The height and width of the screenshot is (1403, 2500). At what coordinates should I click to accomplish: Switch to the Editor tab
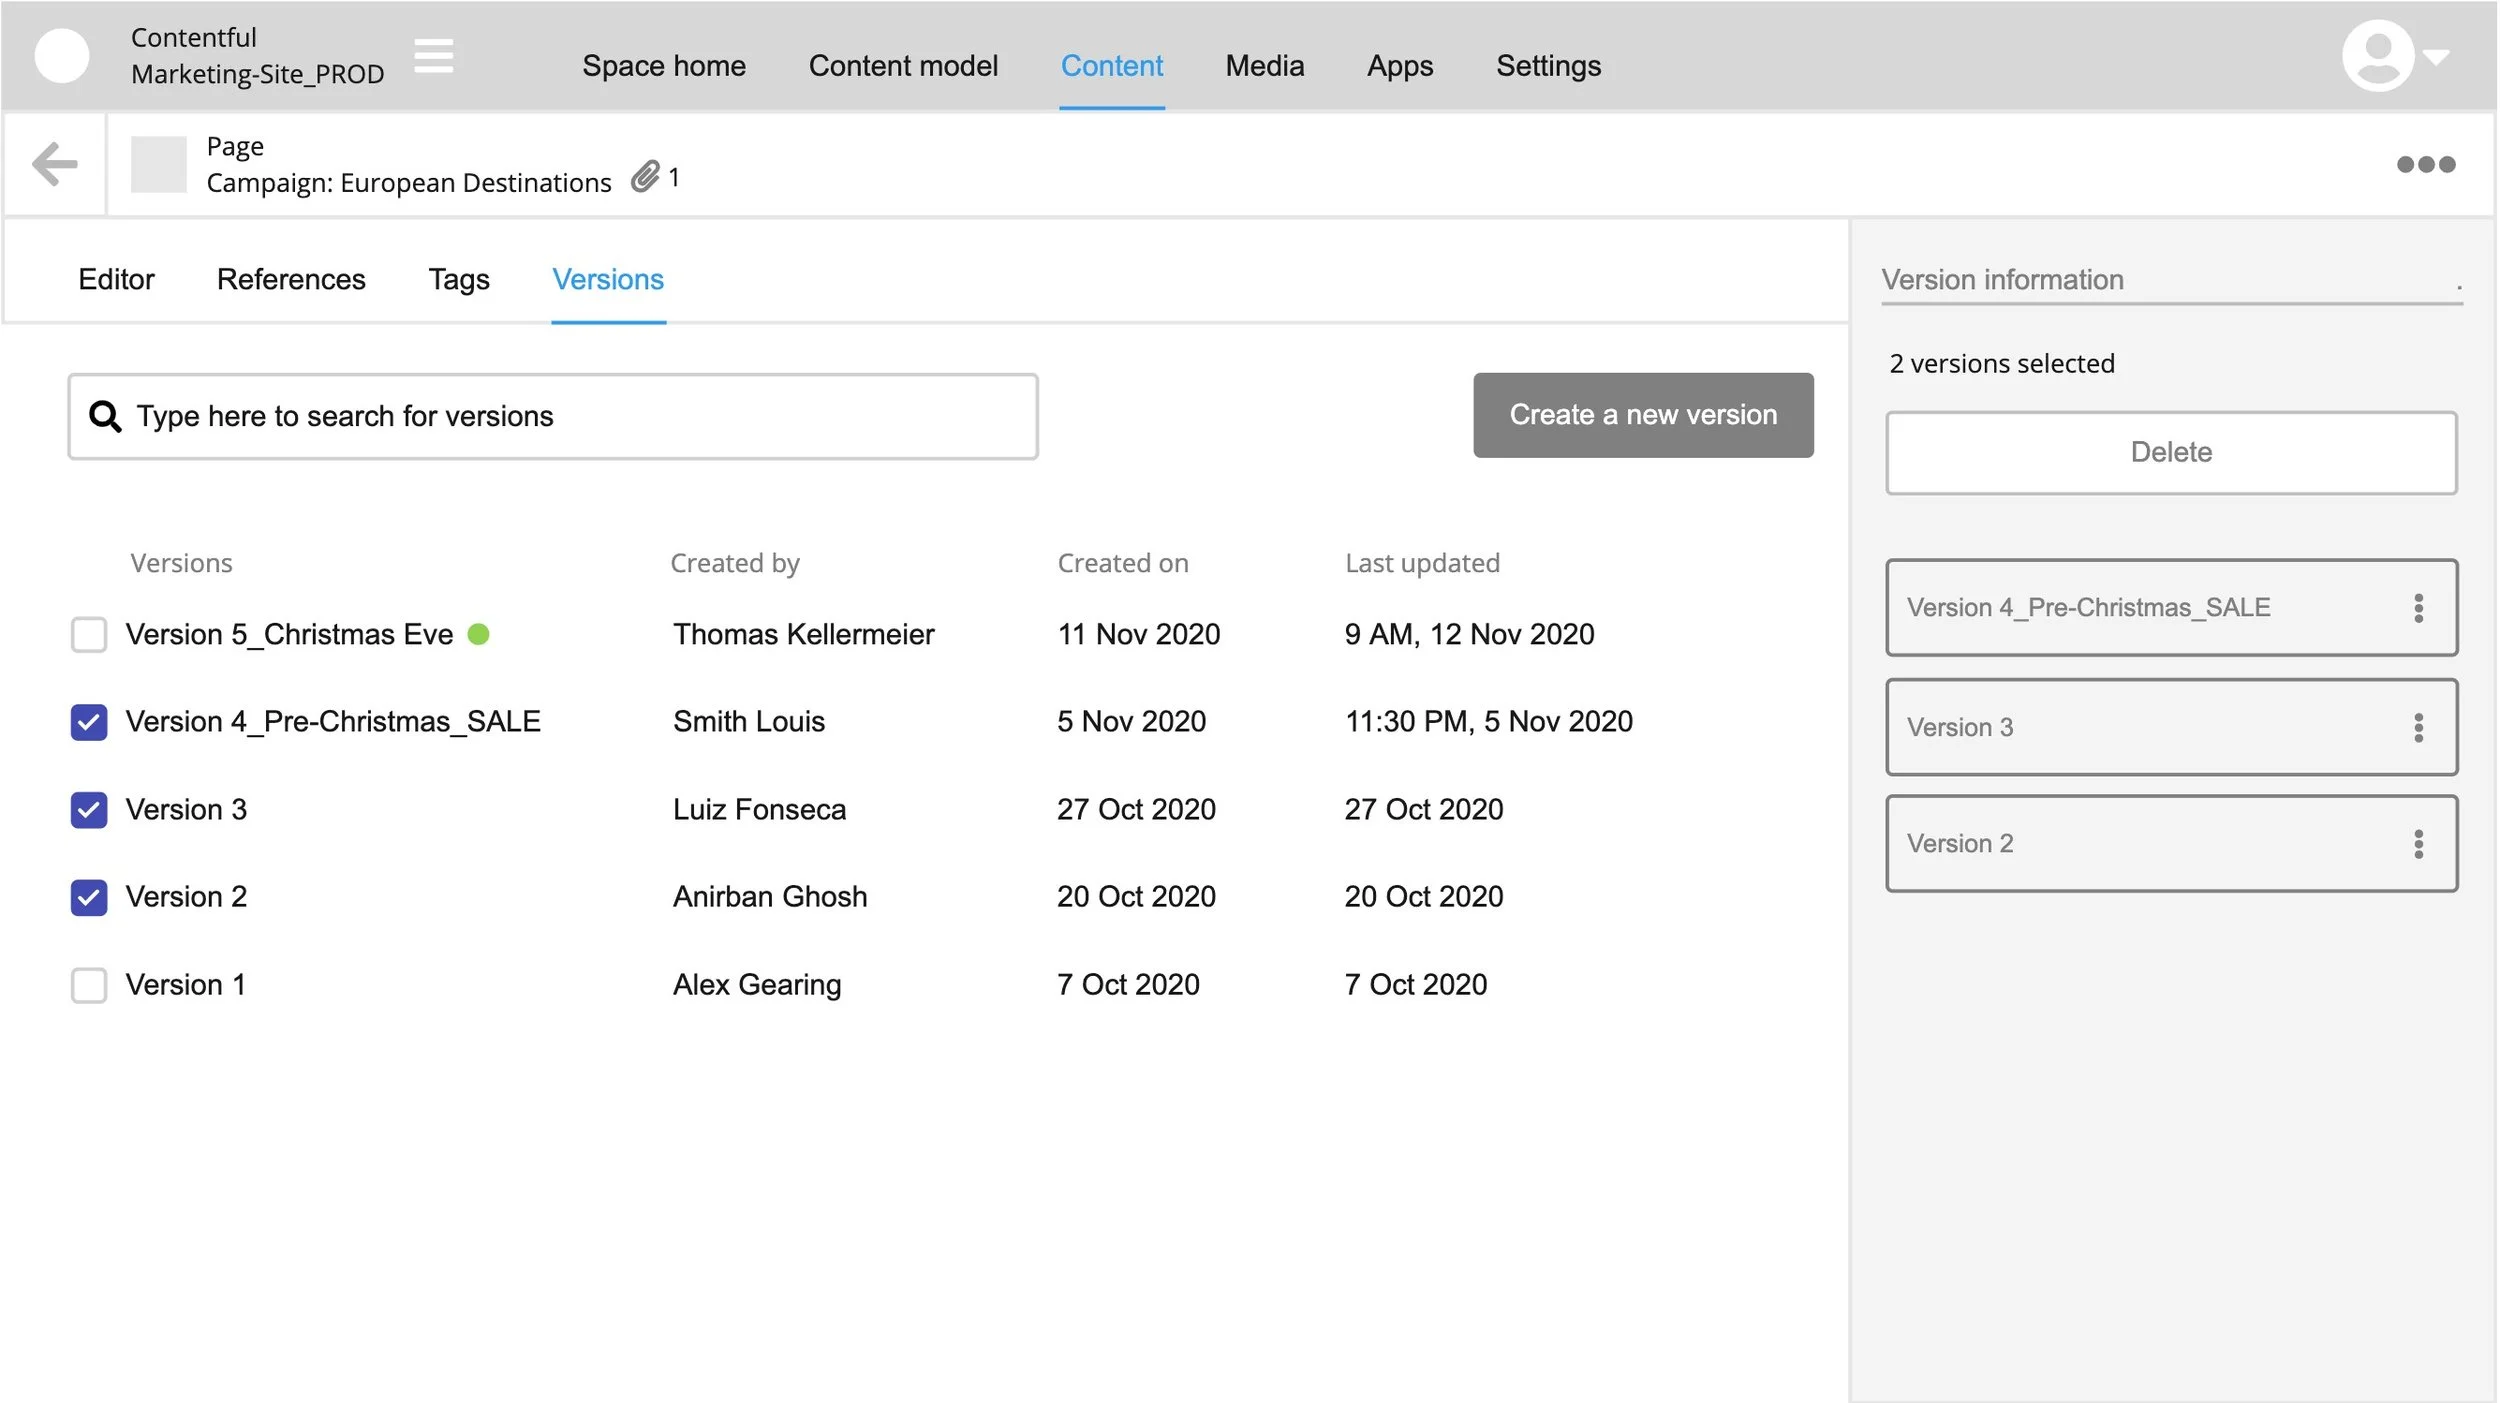point(116,279)
